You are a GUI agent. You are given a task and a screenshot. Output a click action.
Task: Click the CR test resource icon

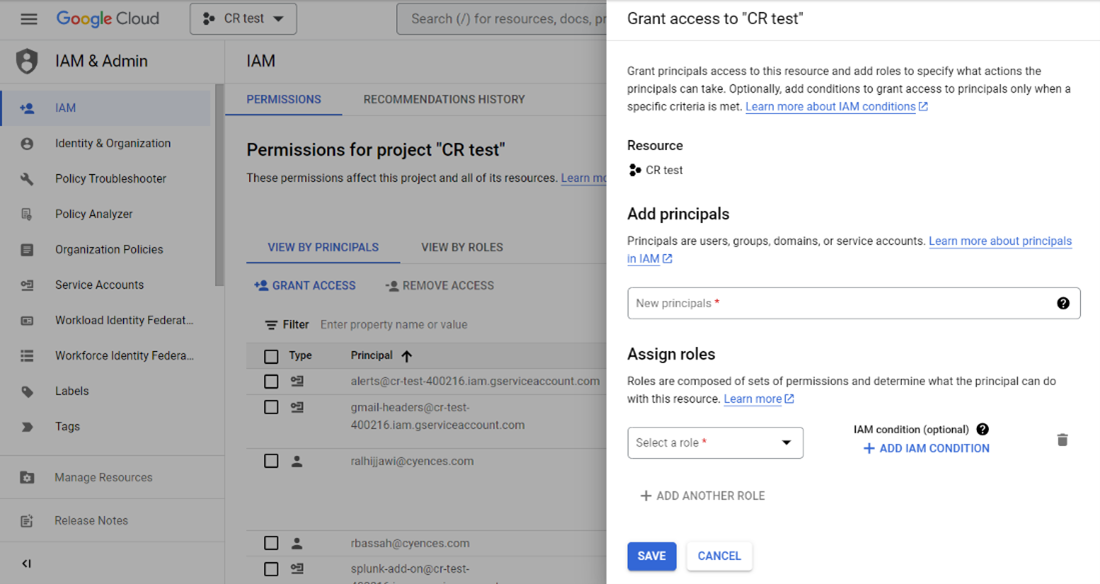(634, 170)
